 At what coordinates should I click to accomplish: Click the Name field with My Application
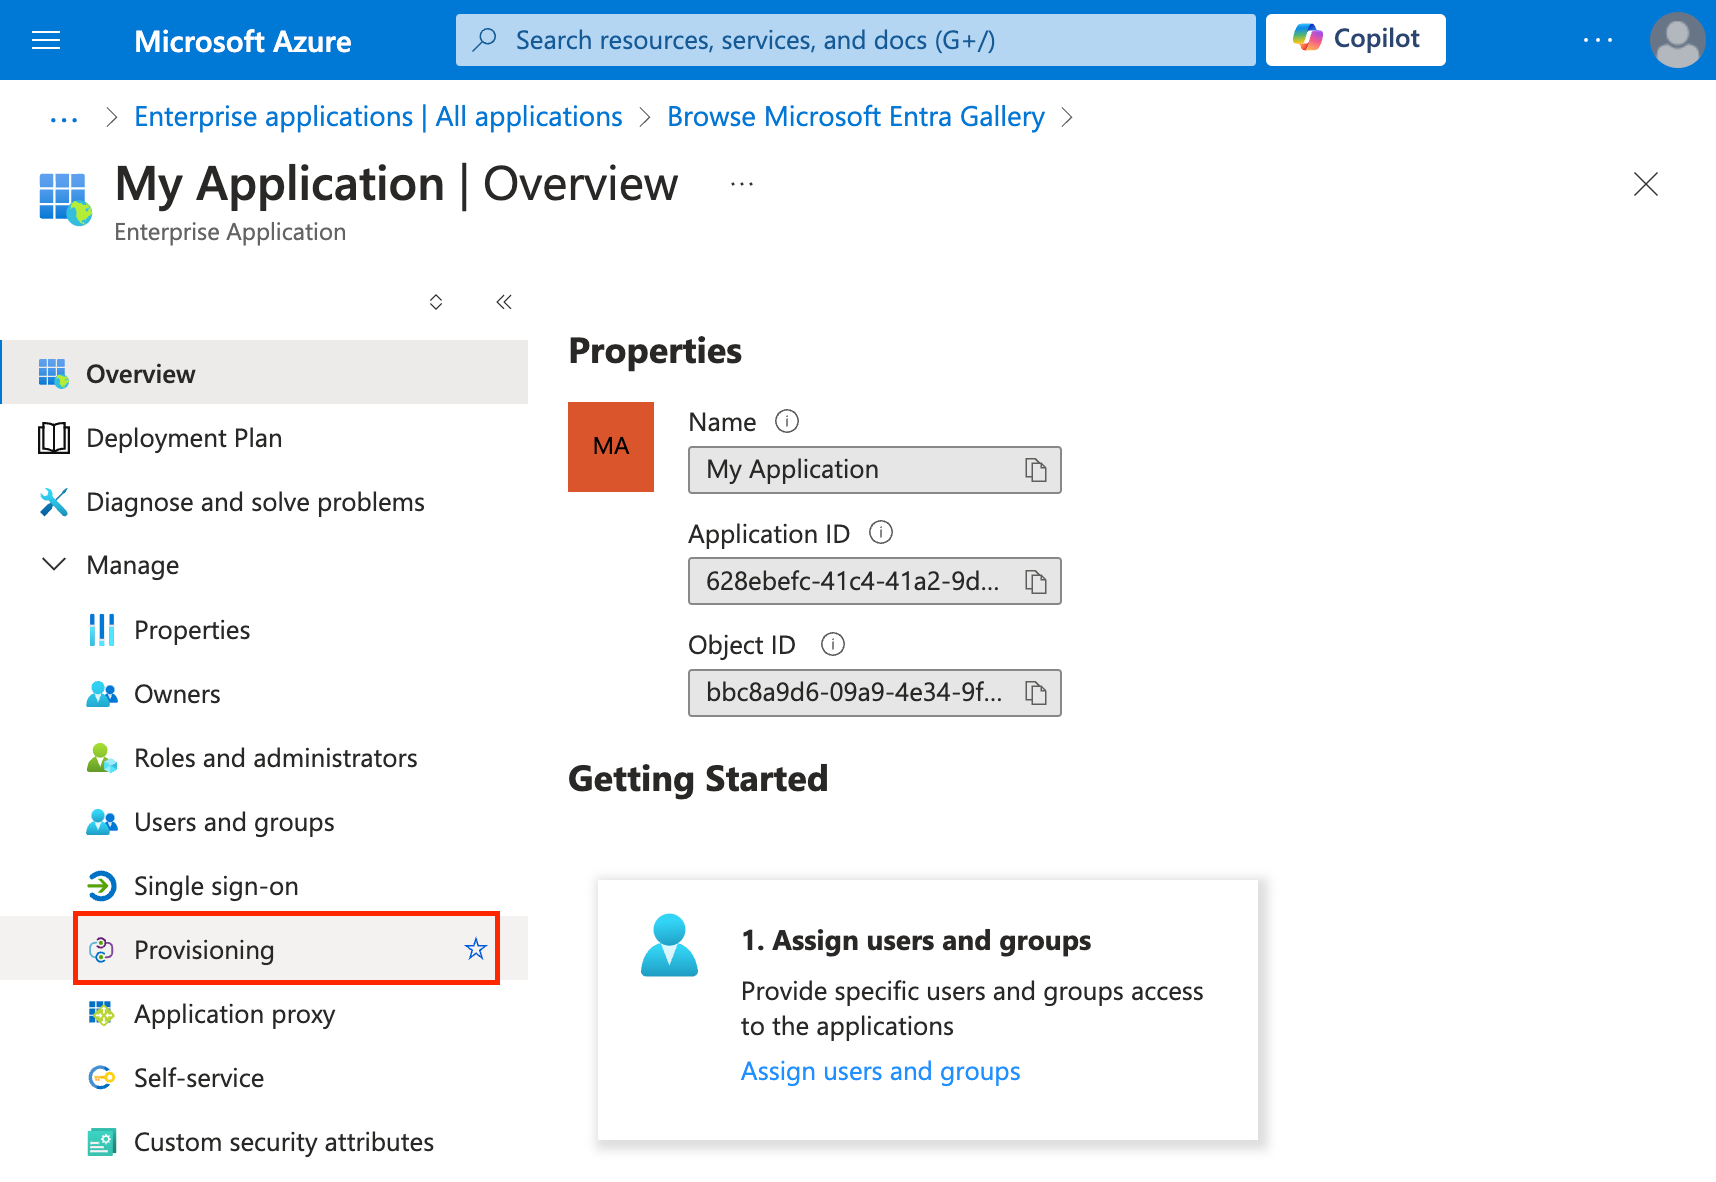point(875,470)
